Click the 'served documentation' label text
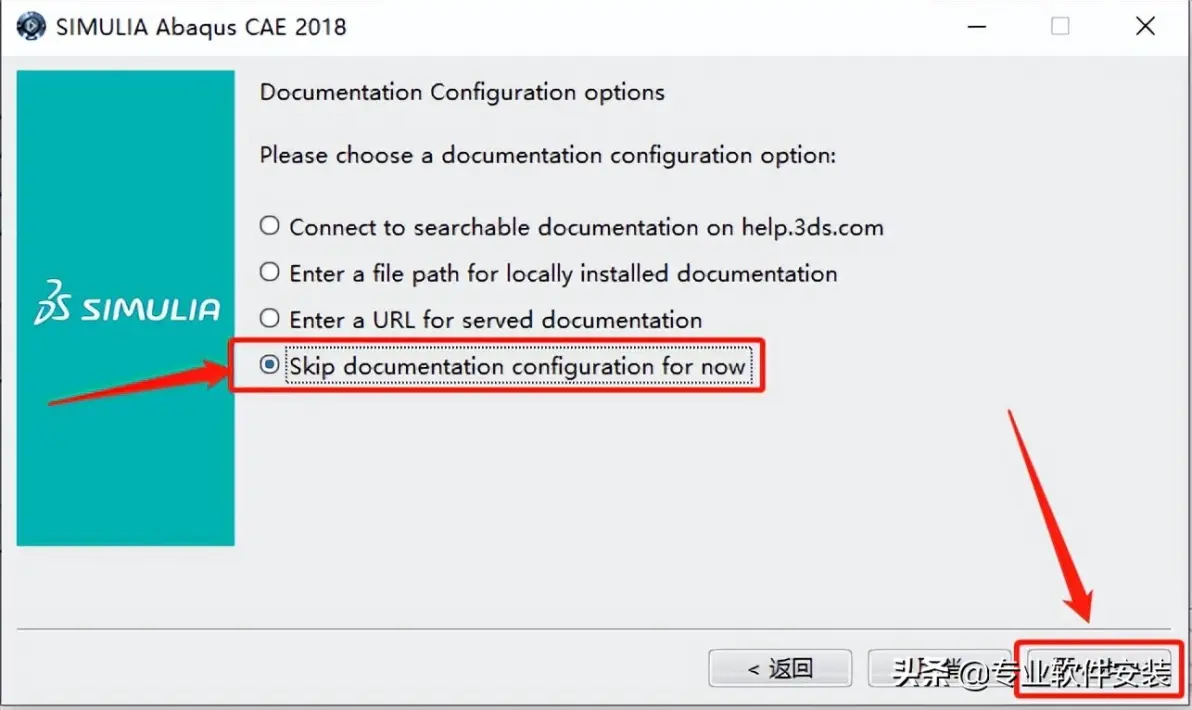 pyautogui.click(x=496, y=320)
